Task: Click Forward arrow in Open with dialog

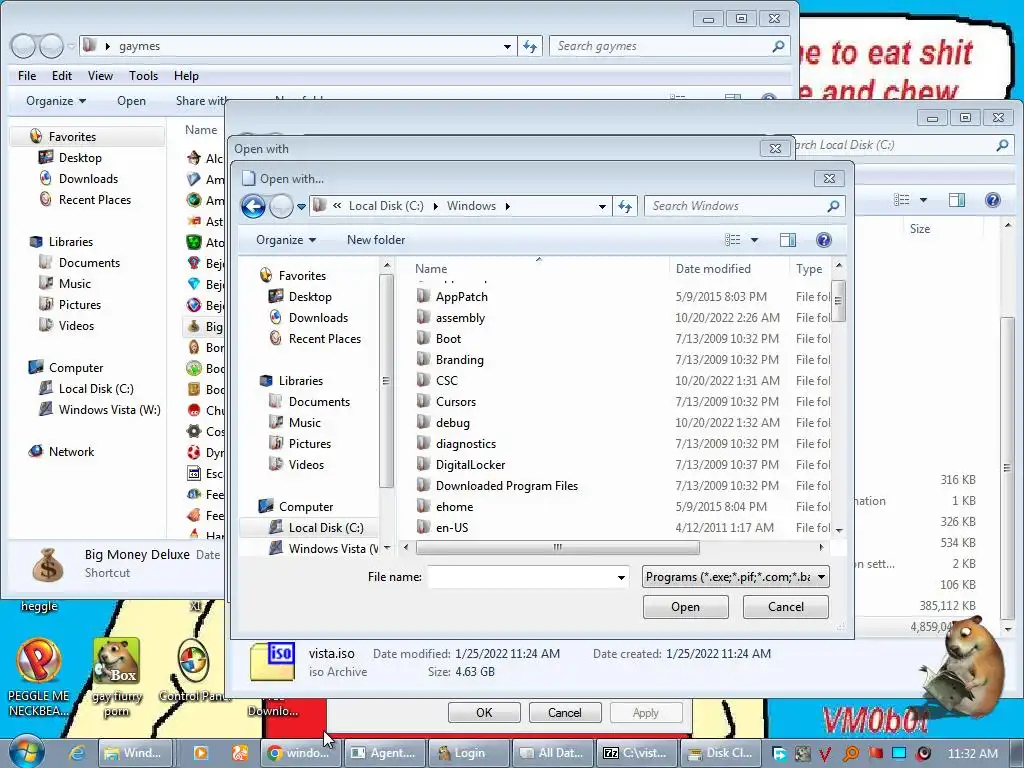Action: [x=281, y=206]
